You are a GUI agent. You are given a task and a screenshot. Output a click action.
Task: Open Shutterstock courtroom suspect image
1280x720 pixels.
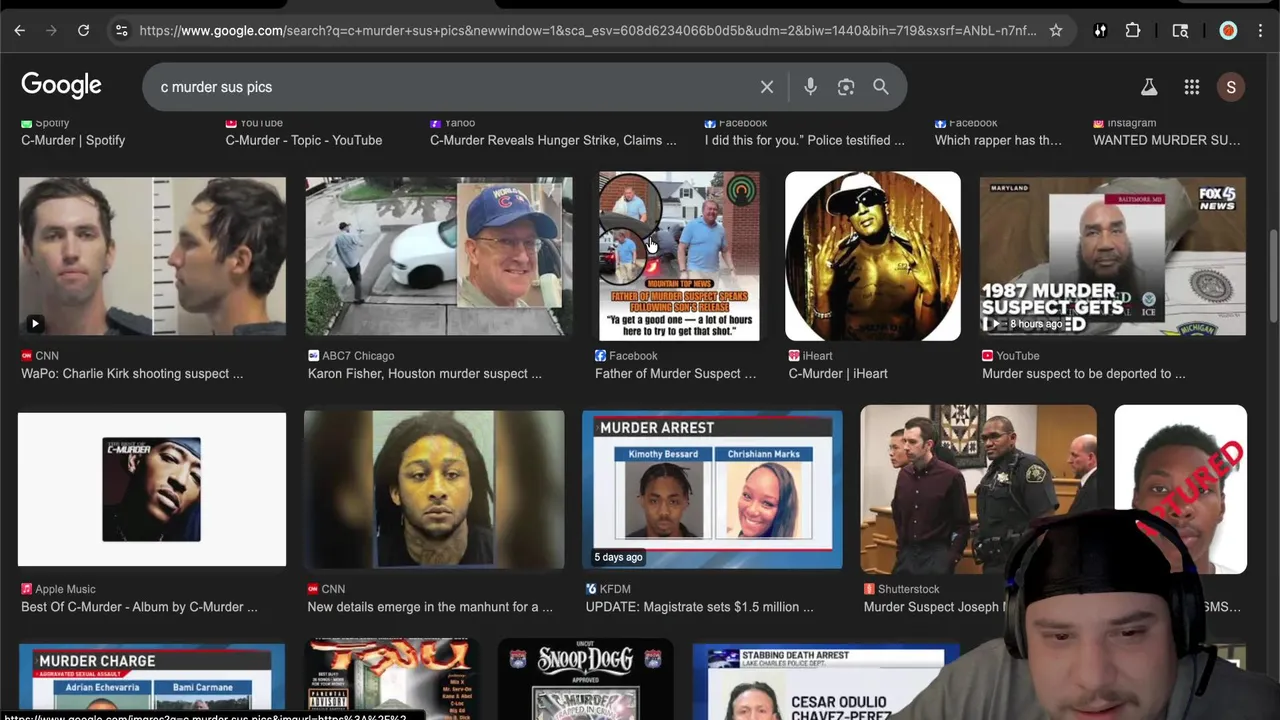(x=978, y=489)
